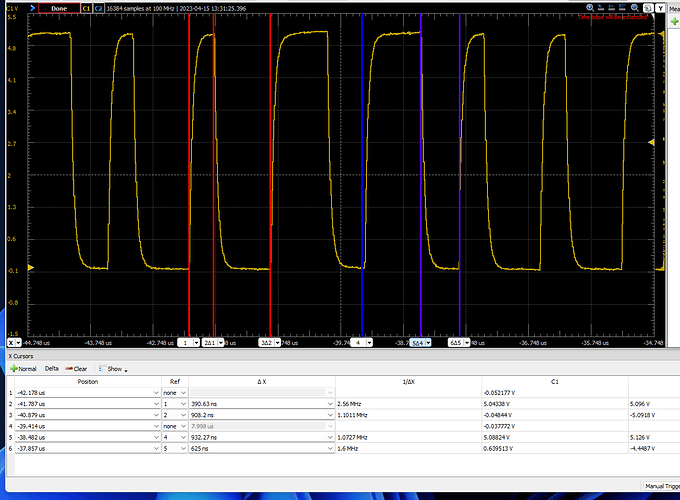Click ΔX field 932.27 ns

click(x=262, y=438)
